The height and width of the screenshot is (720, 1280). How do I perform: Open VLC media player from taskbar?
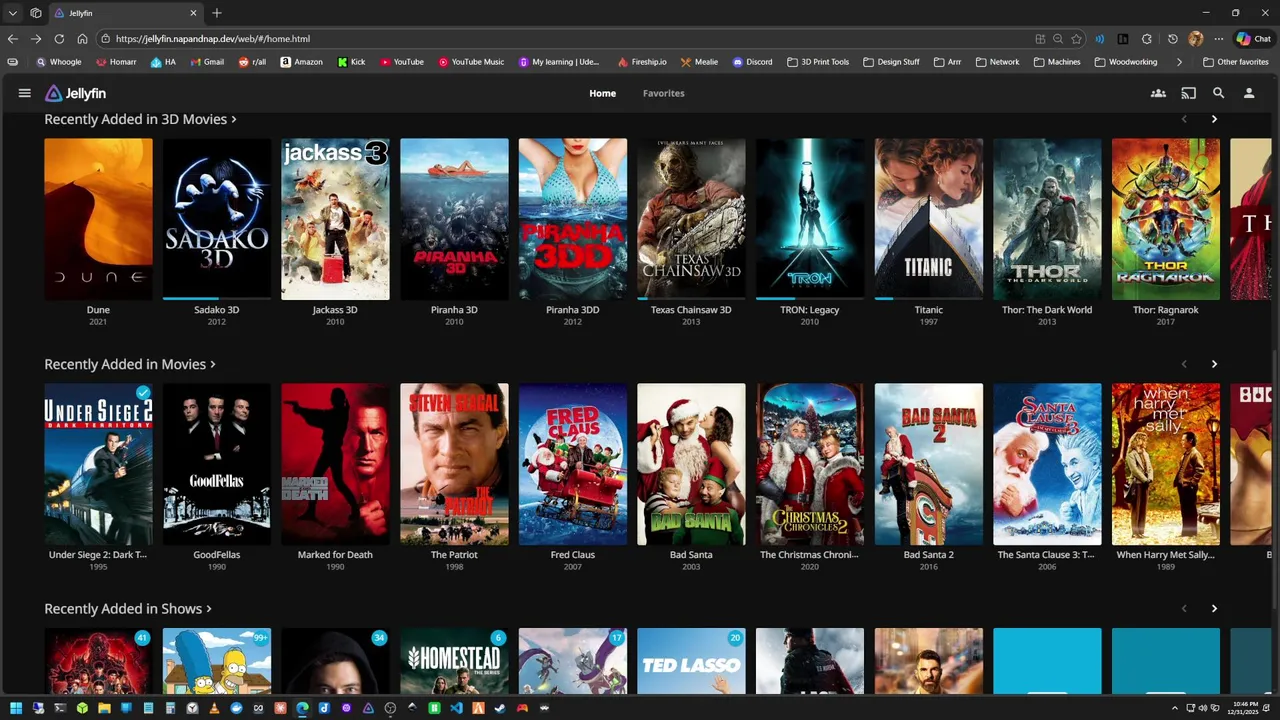coord(214,708)
